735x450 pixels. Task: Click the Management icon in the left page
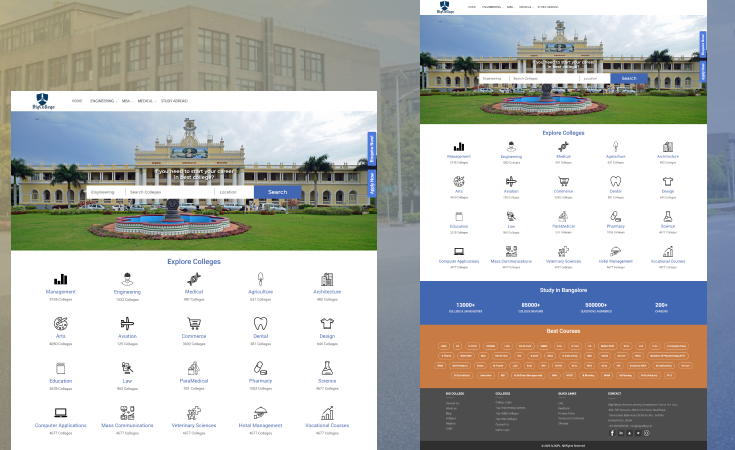(61, 280)
